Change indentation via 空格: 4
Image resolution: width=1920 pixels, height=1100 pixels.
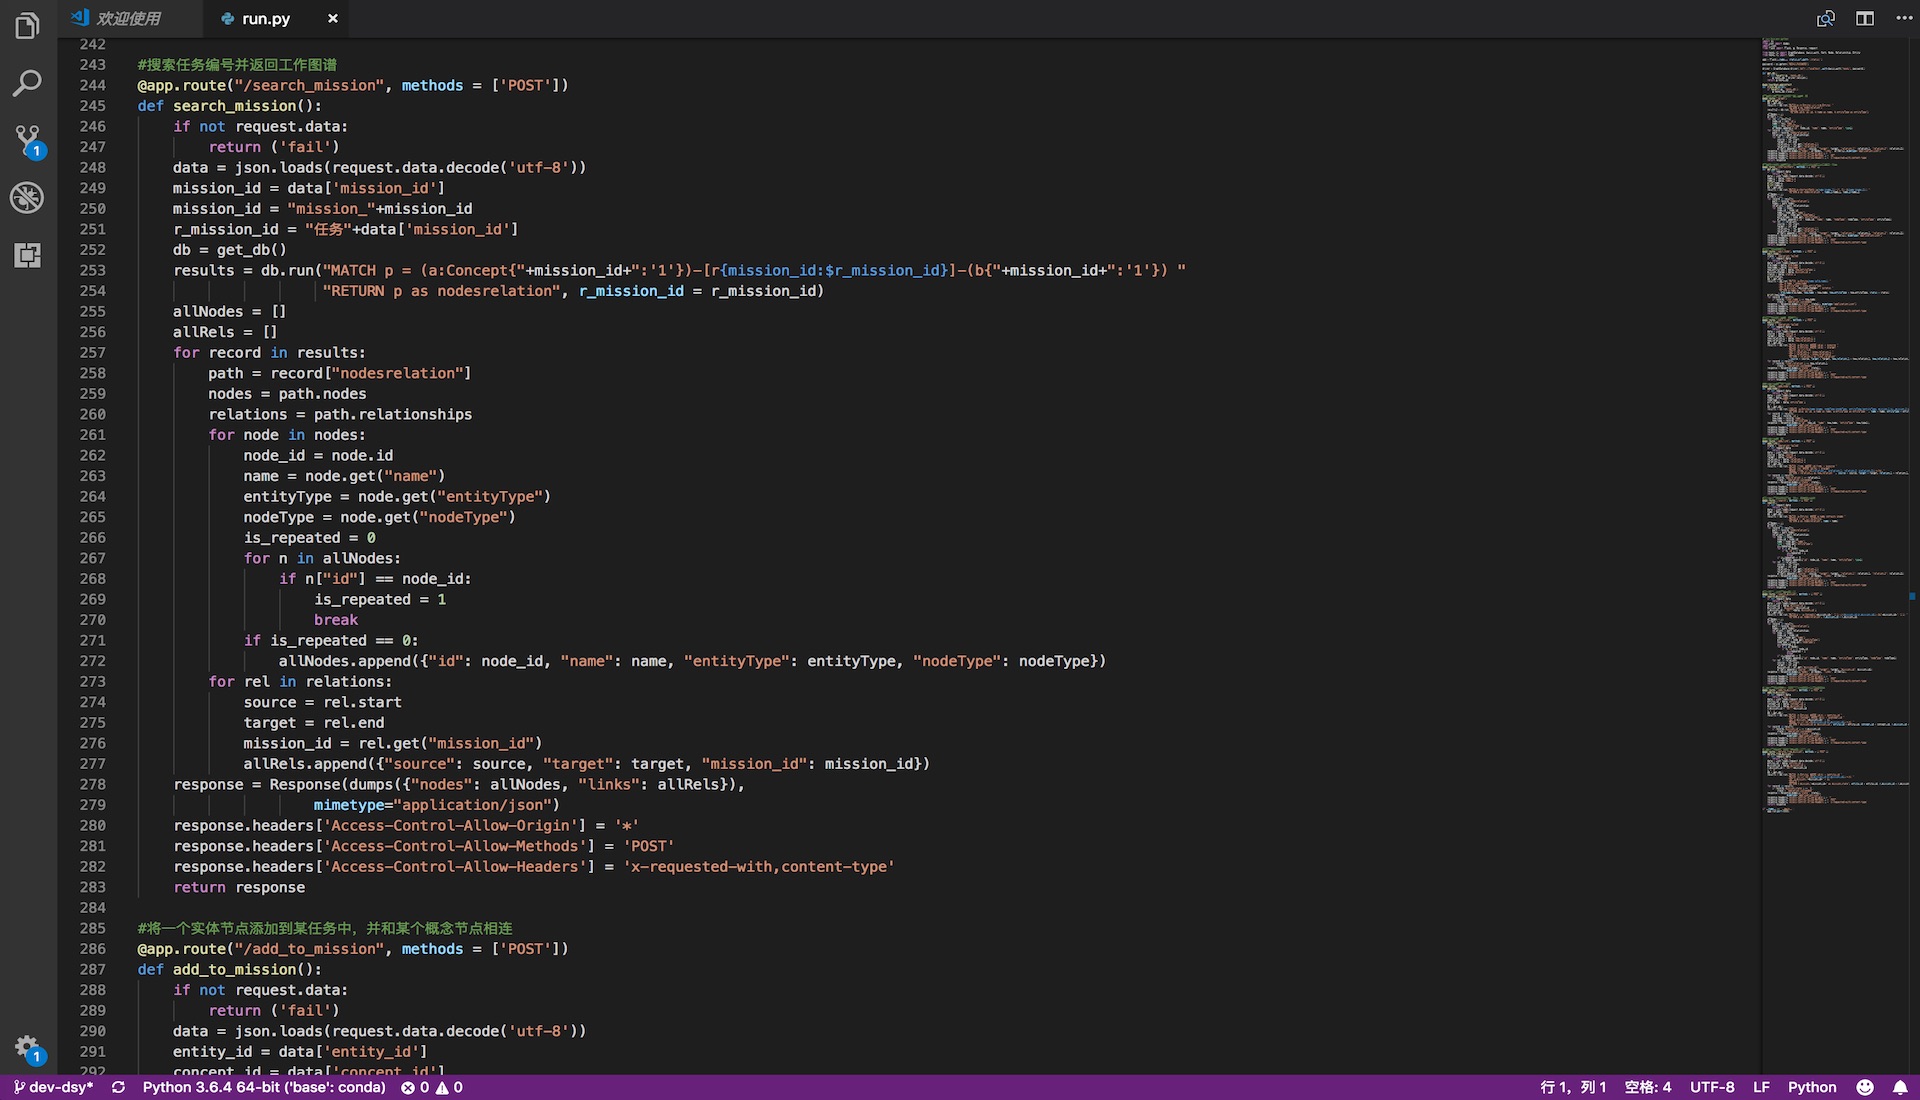1648,1087
